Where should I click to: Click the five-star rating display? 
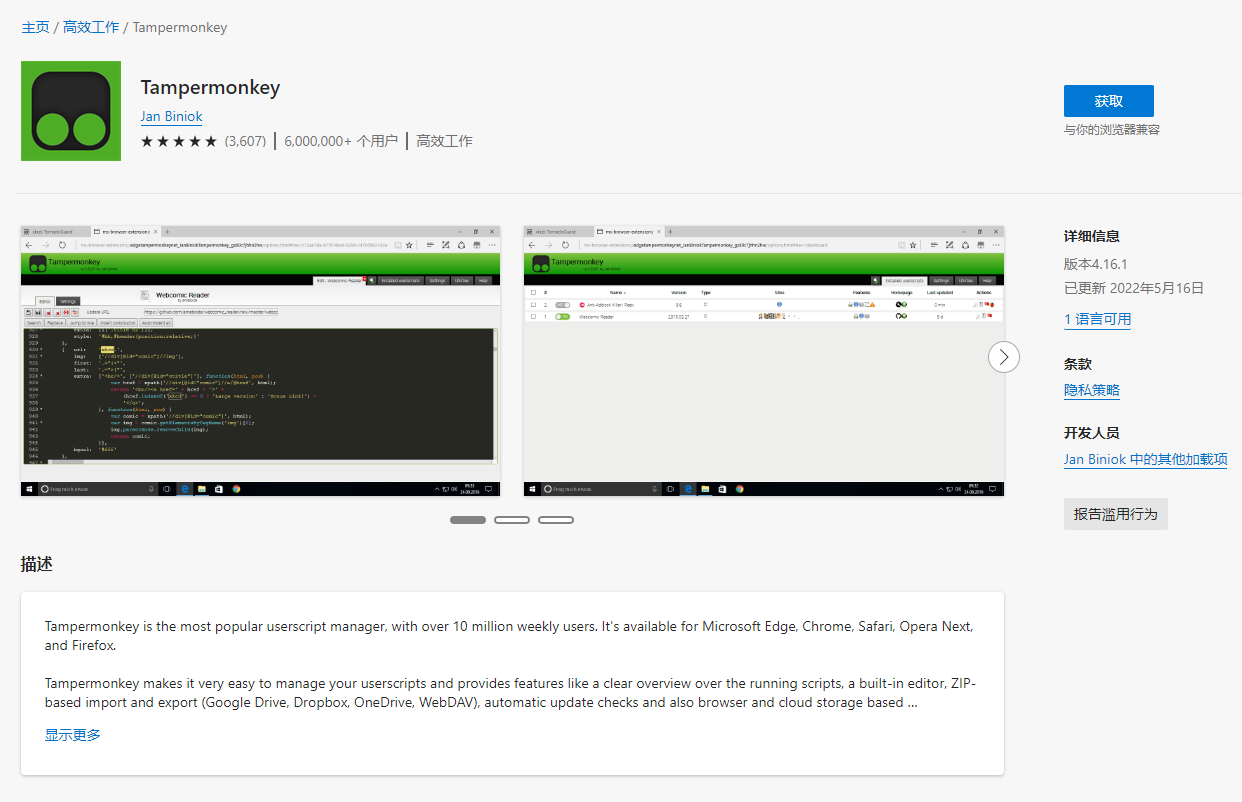[179, 141]
